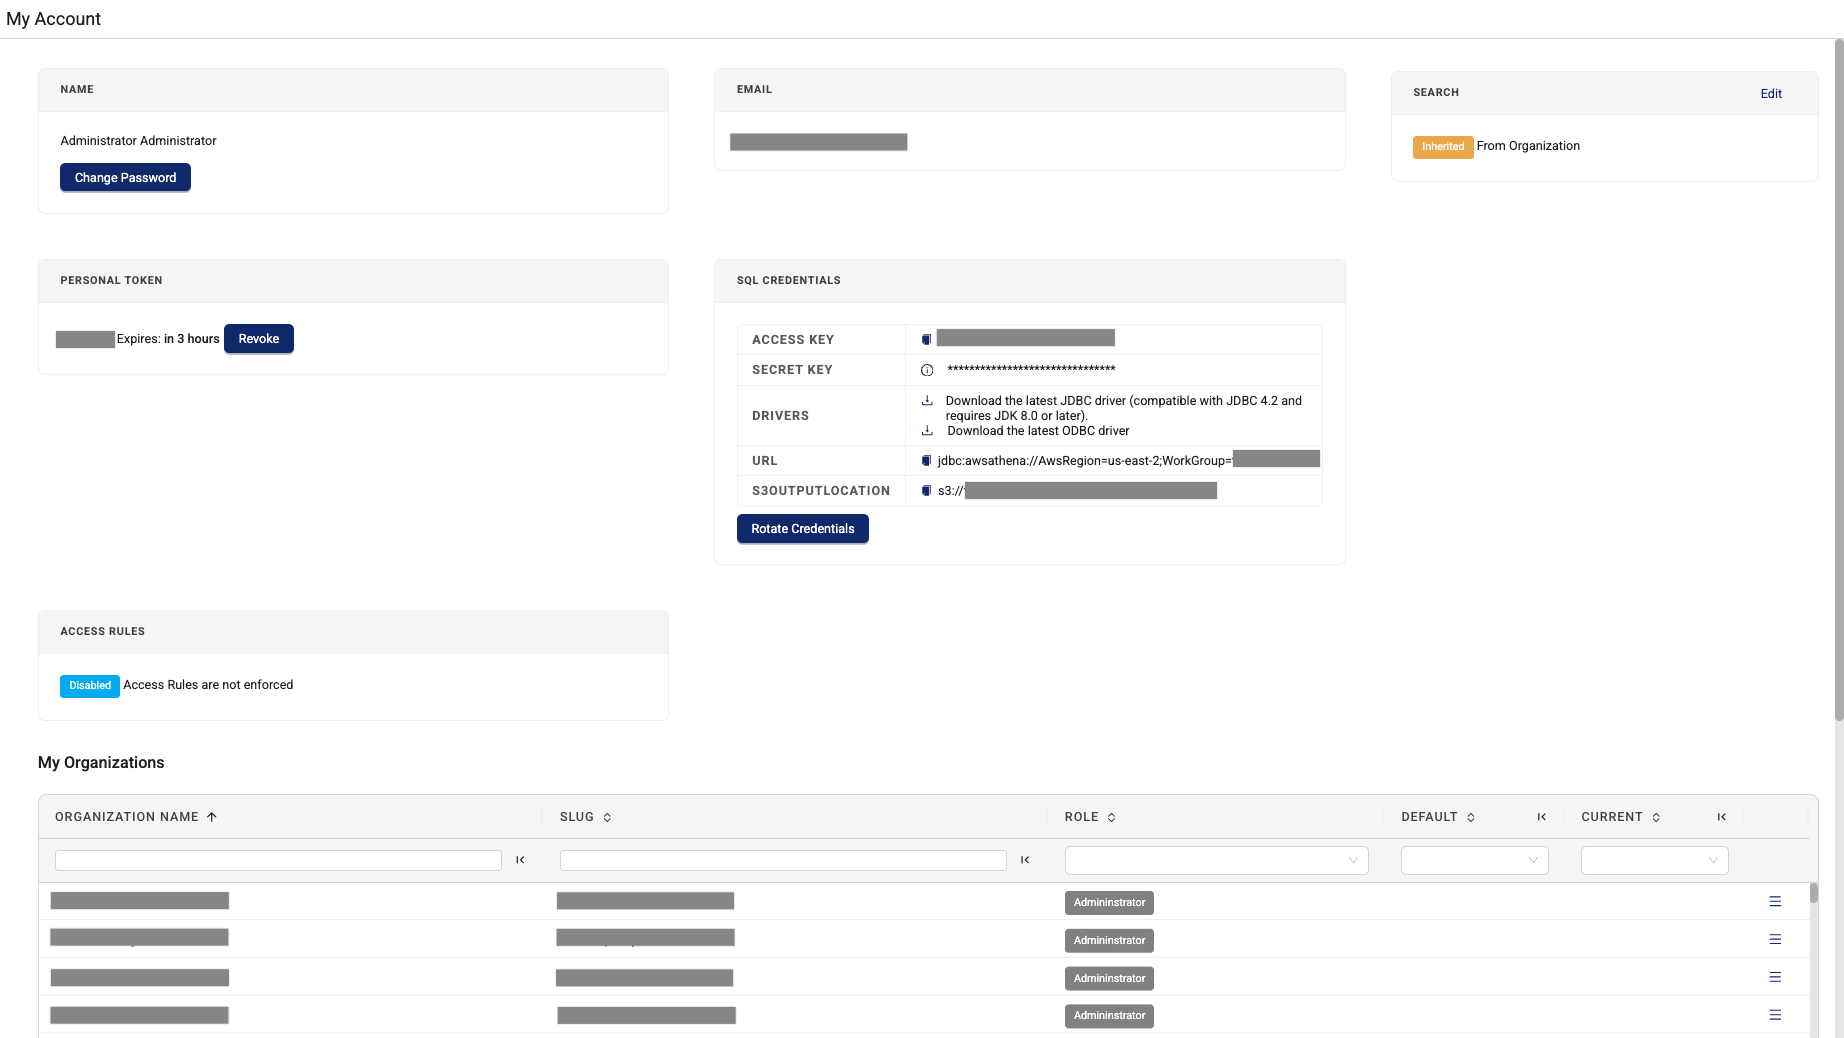Image resolution: width=1844 pixels, height=1038 pixels.
Task: Click the 'My Account' page title
Action: tap(54, 19)
